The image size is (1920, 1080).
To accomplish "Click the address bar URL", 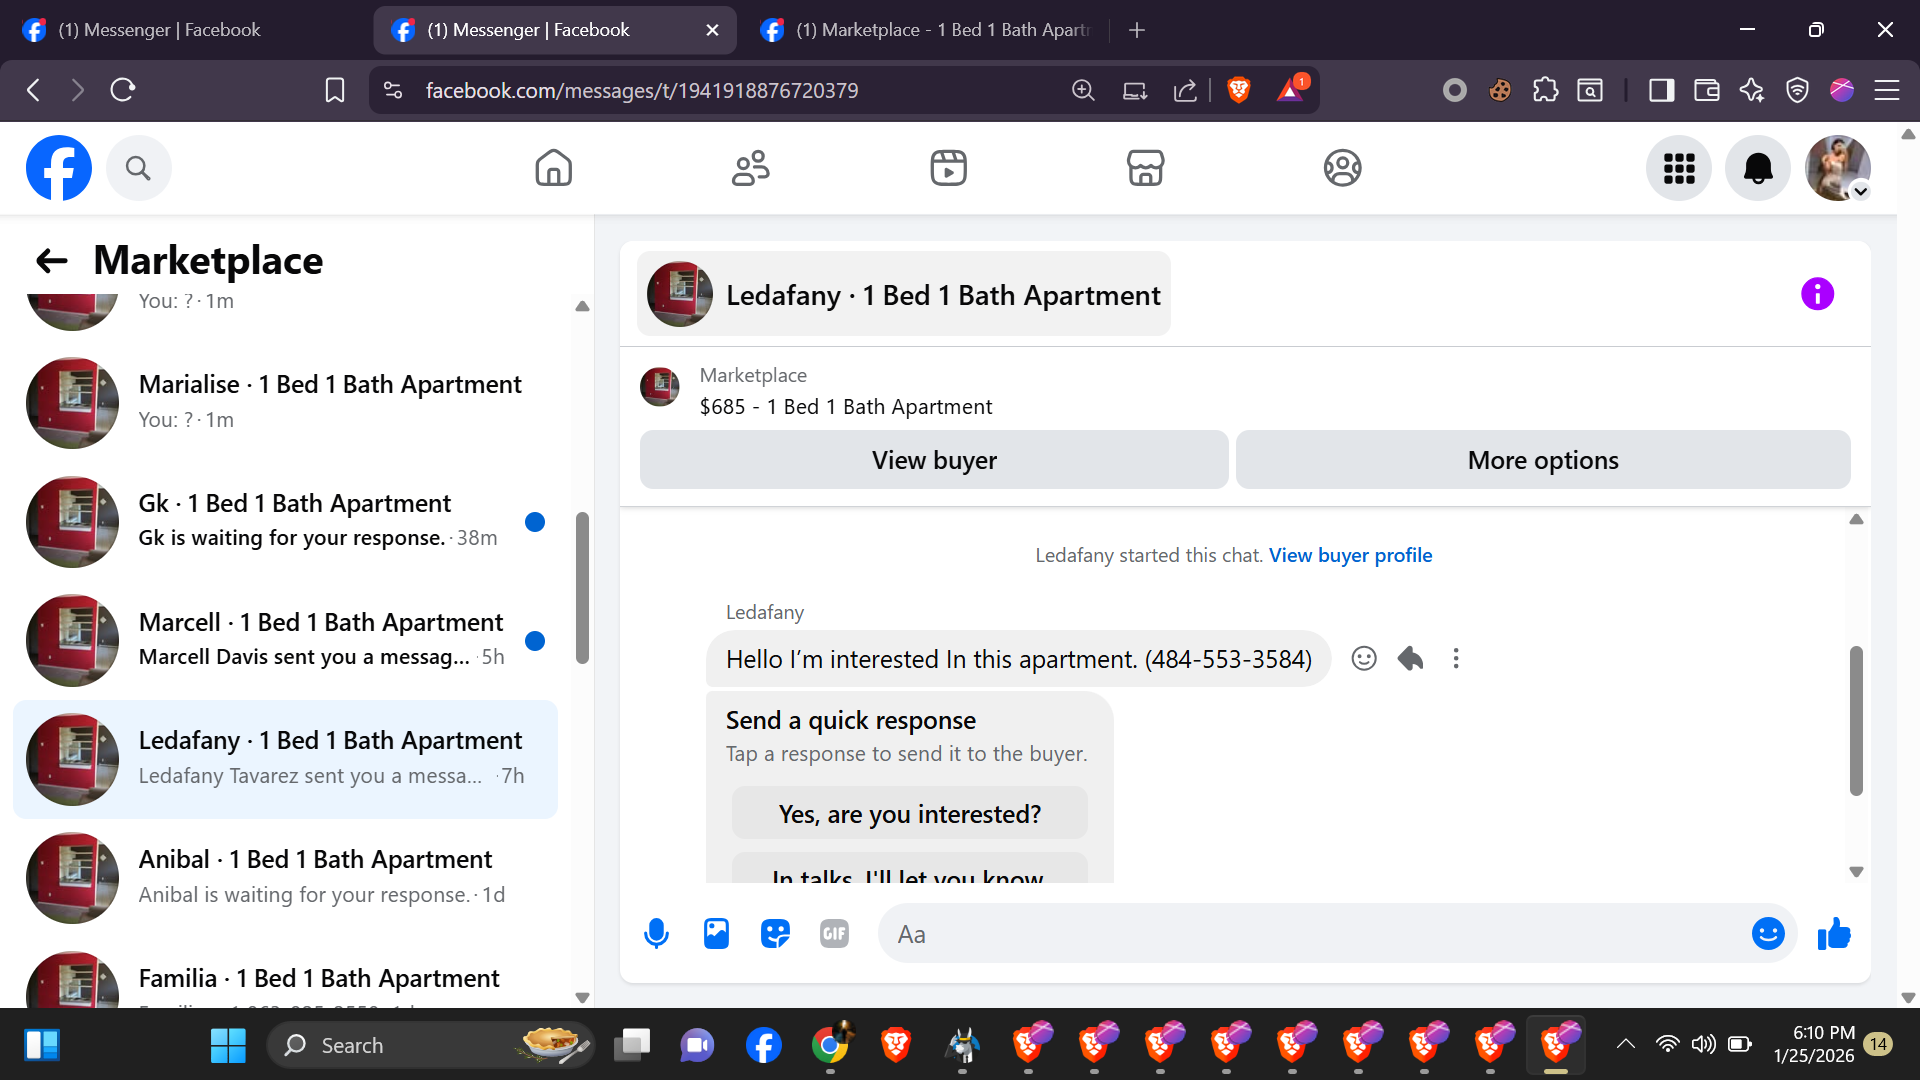I will (642, 91).
